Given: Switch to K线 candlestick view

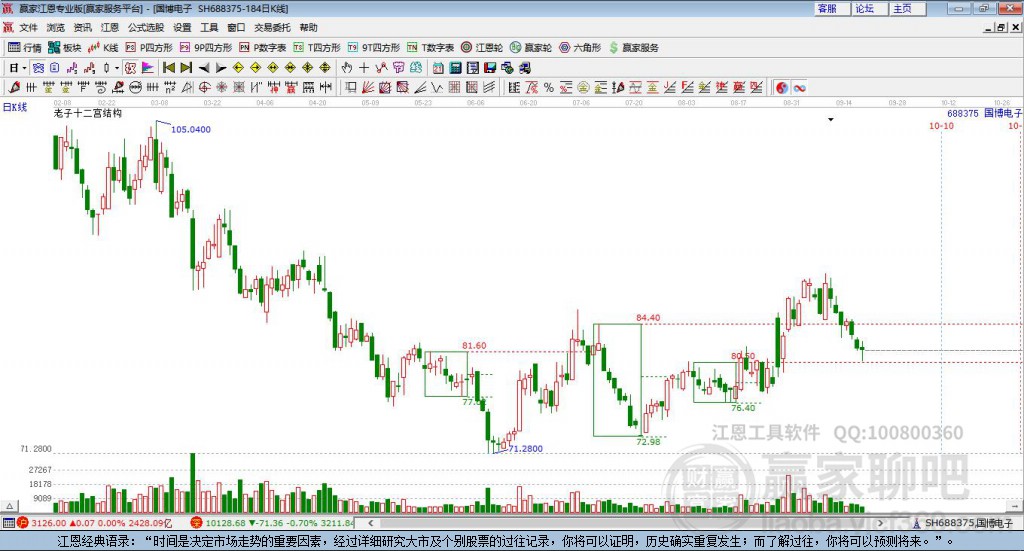Looking at the screenshot, I should 103,48.
